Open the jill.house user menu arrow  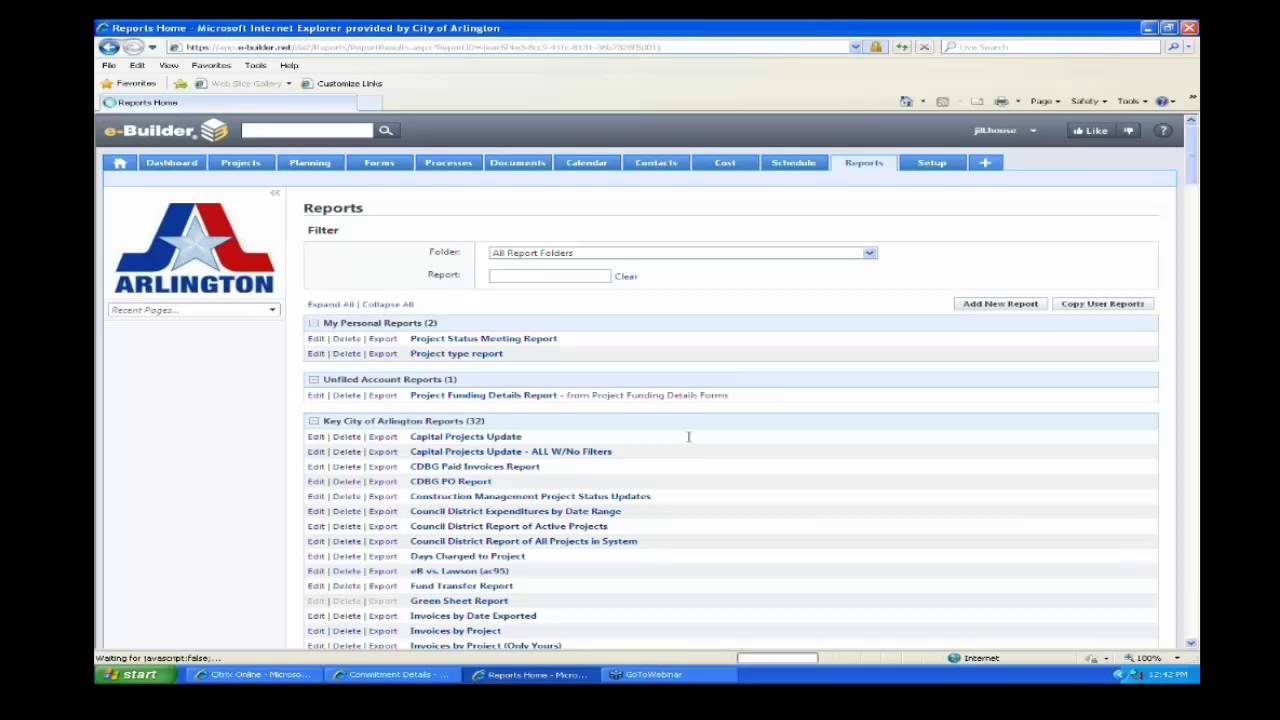1033,131
